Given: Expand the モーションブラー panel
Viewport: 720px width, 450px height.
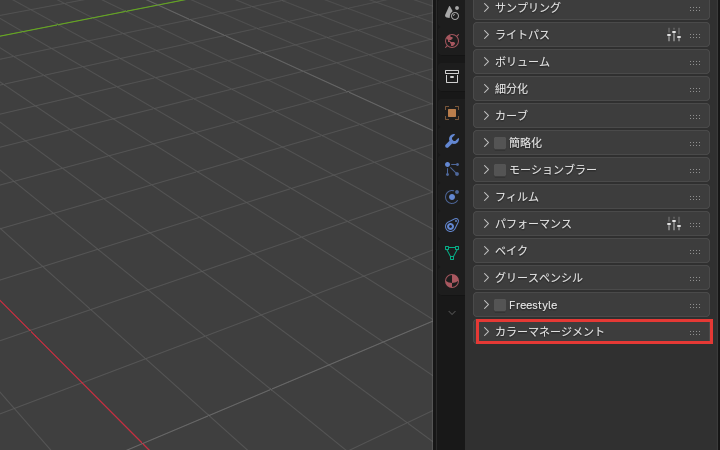Looking at the screenshot, I should (x=486, y=169).
